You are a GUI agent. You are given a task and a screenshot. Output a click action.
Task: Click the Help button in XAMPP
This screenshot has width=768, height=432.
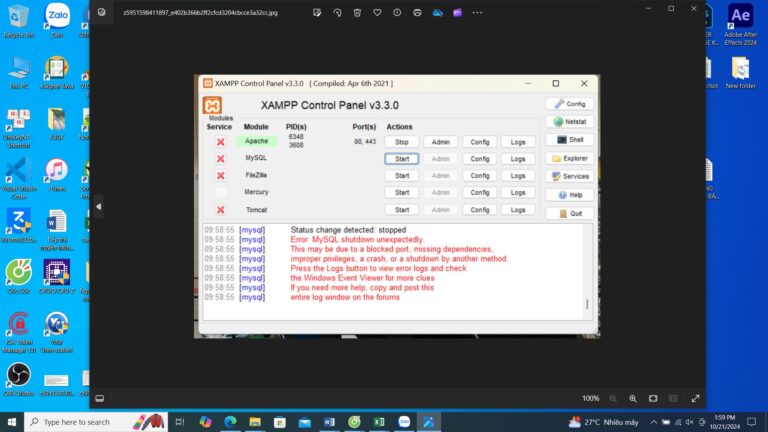[570, 195]
